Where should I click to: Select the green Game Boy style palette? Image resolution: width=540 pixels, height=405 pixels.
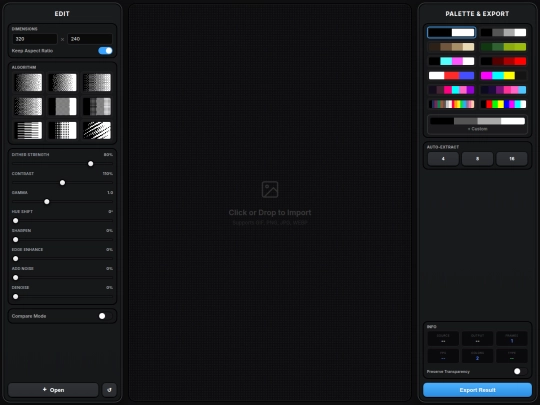click(x=503, y=47)
